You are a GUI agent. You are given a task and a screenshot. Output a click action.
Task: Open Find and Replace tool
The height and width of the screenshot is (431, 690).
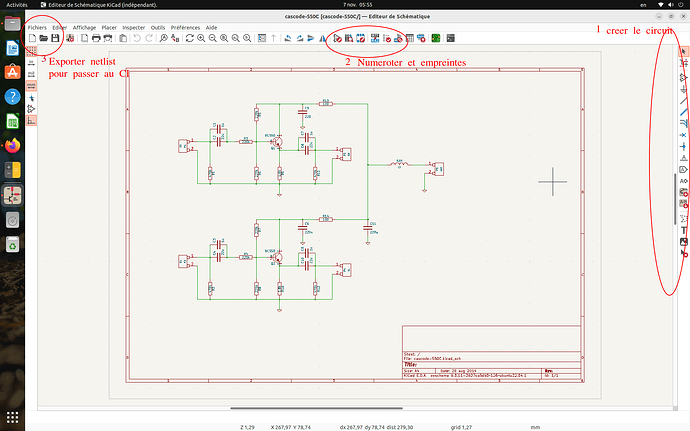point(175,38)
